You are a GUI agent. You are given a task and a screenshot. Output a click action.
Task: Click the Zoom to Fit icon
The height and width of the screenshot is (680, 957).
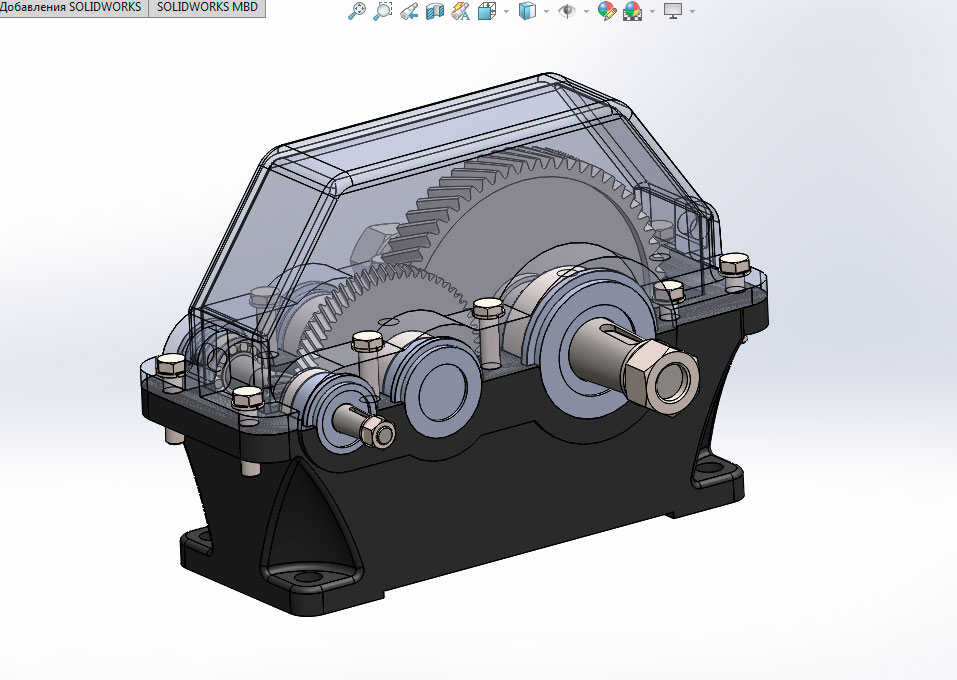click(356, 10)
